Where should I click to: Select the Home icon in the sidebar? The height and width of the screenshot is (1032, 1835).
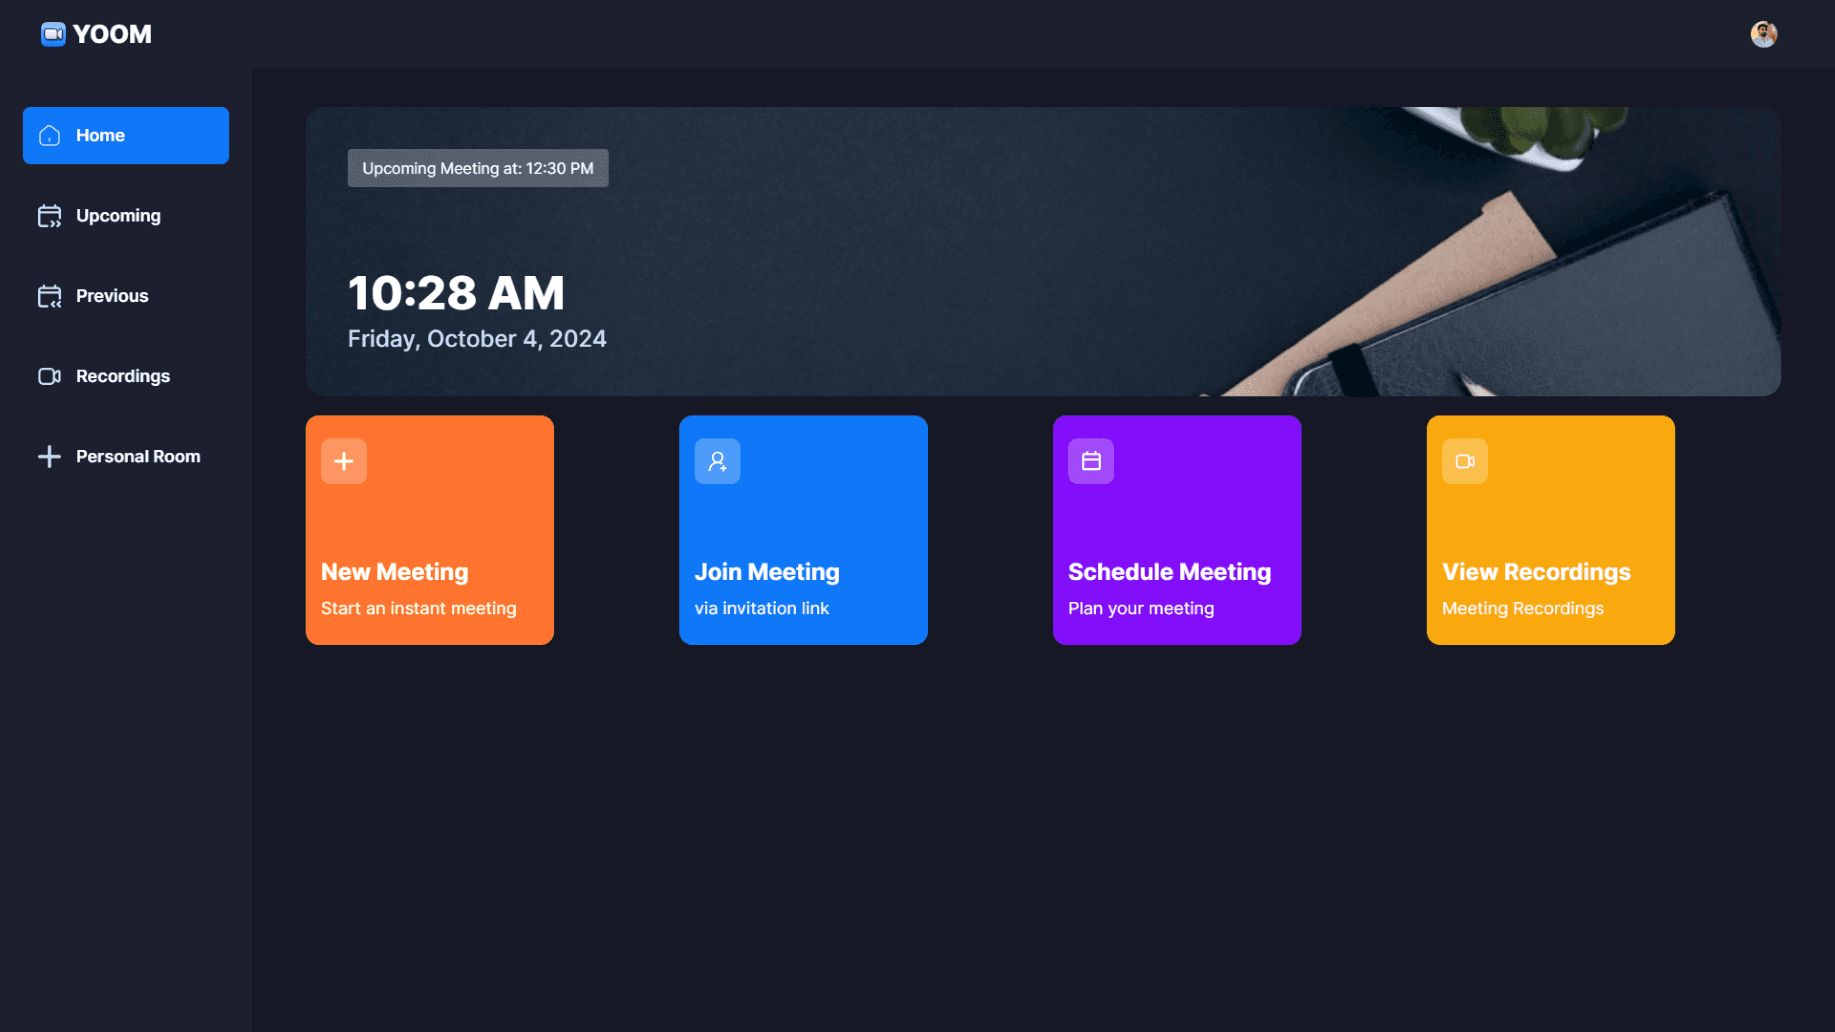[48, 135]
